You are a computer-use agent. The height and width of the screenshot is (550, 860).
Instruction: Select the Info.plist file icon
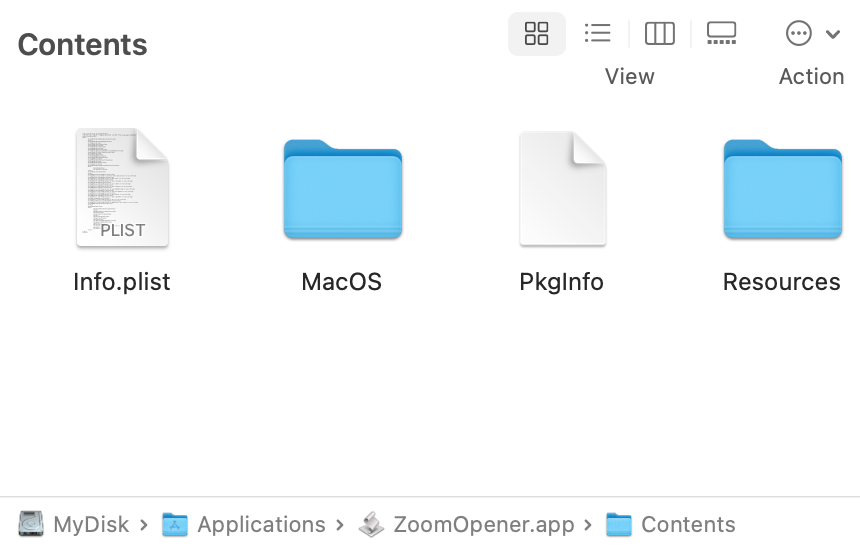tap(122, 189)
